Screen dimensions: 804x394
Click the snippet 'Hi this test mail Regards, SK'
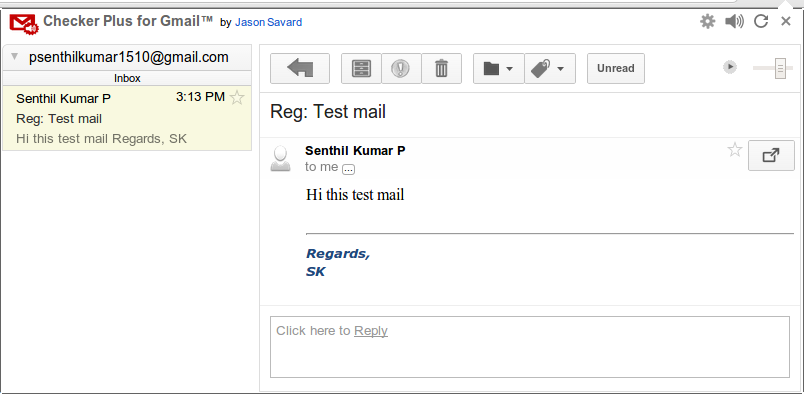coord(102,139)
